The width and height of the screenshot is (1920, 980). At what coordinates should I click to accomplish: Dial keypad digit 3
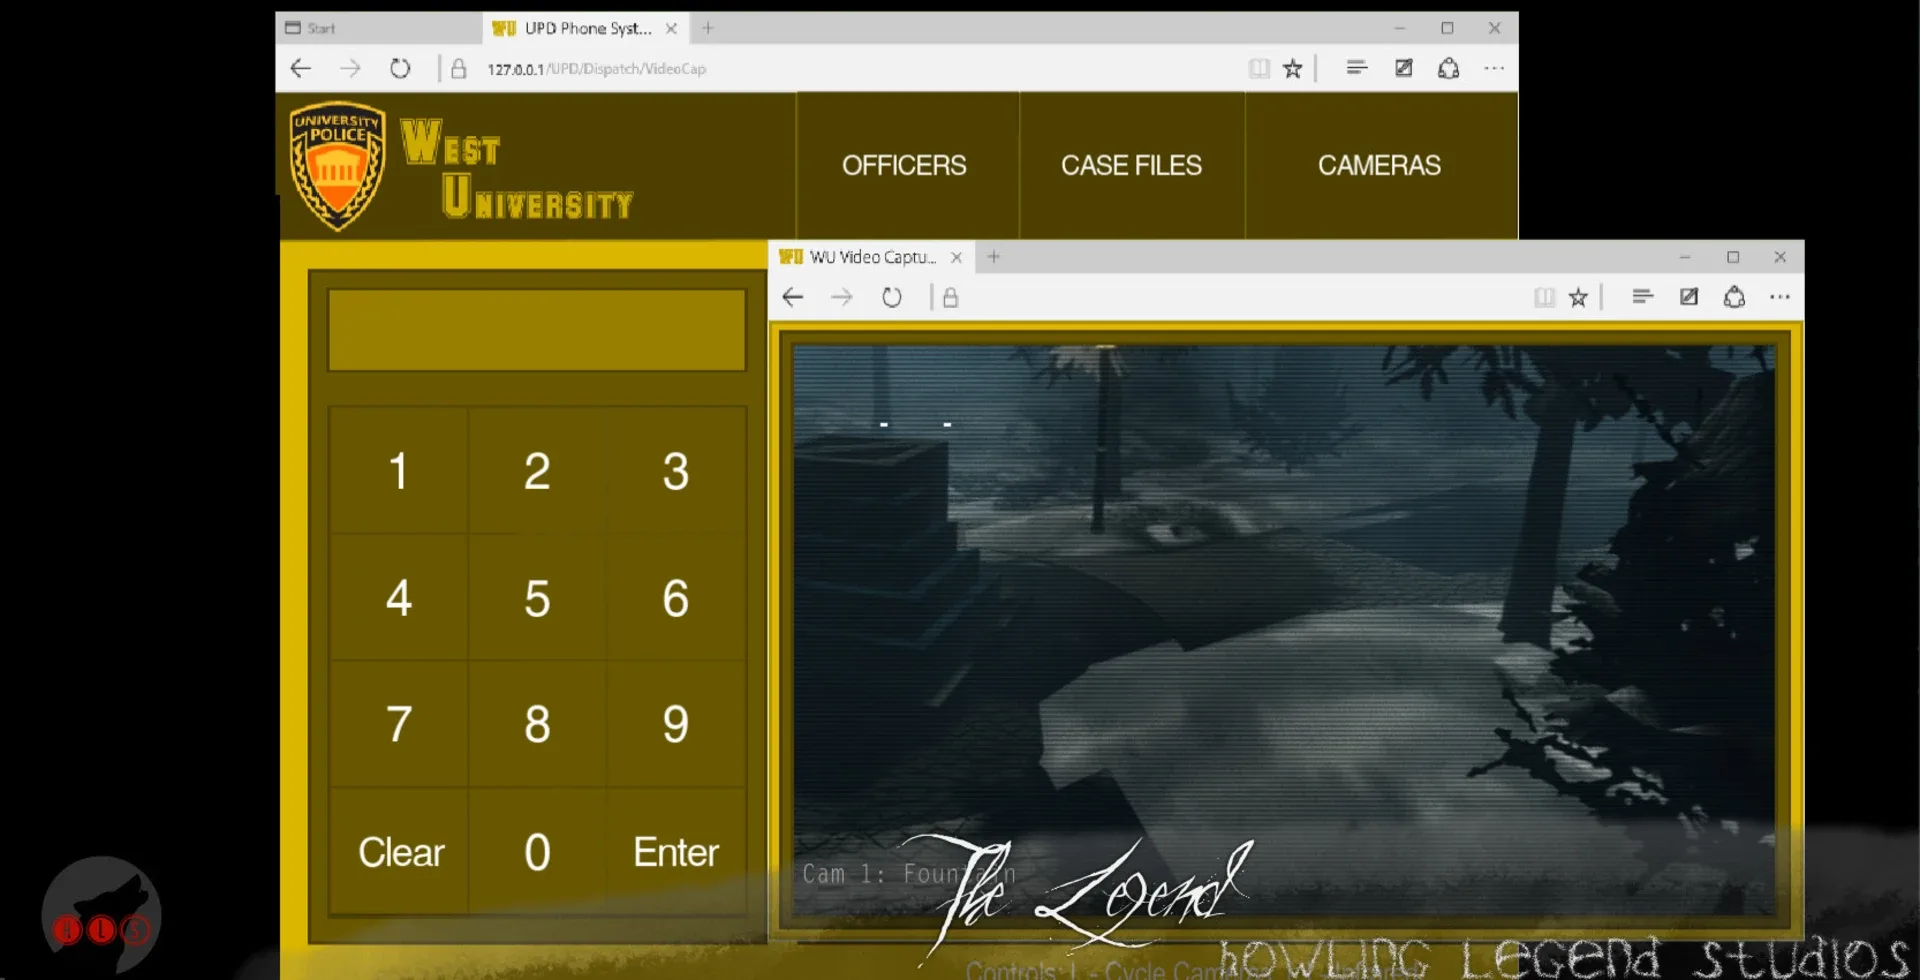coord(676,471)
